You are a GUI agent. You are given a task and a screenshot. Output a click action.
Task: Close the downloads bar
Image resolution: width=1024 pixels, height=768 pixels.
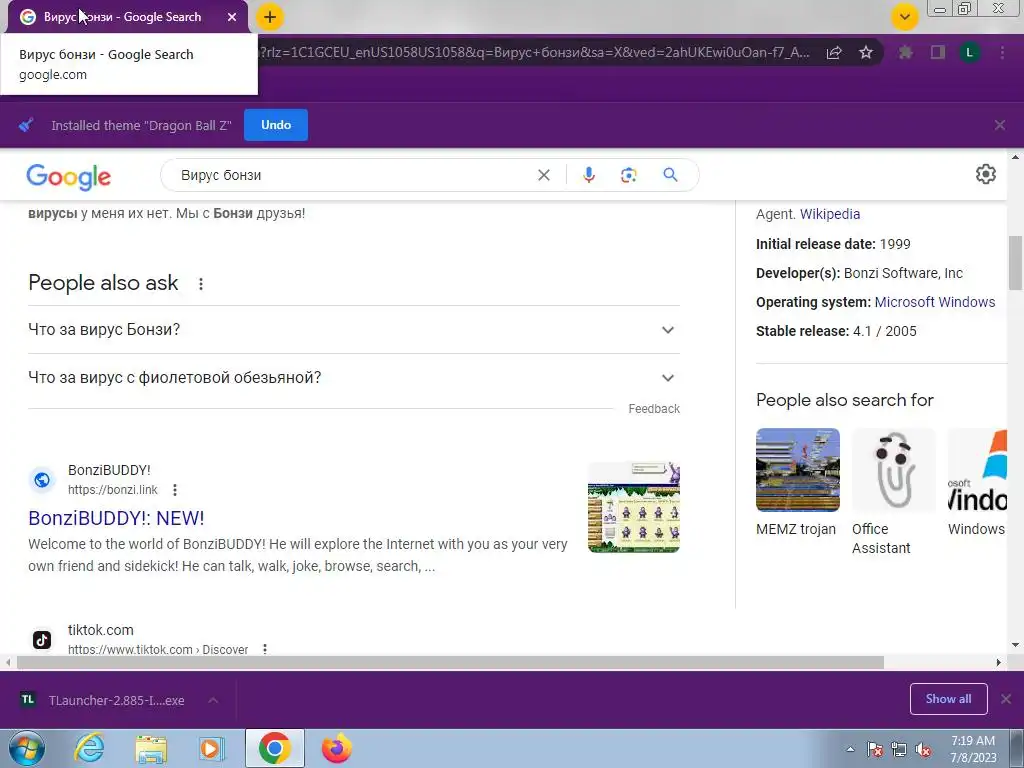[x=1006, y=699]
